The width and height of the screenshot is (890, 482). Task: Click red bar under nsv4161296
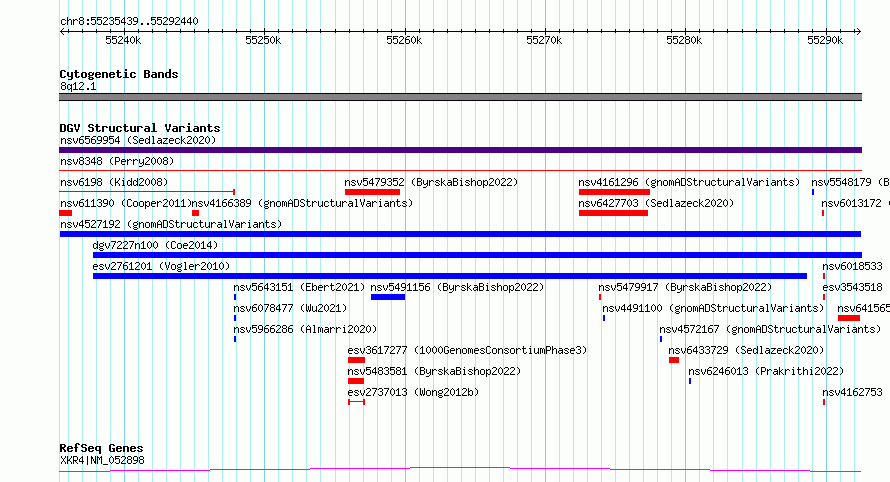[x=614, y=192]
